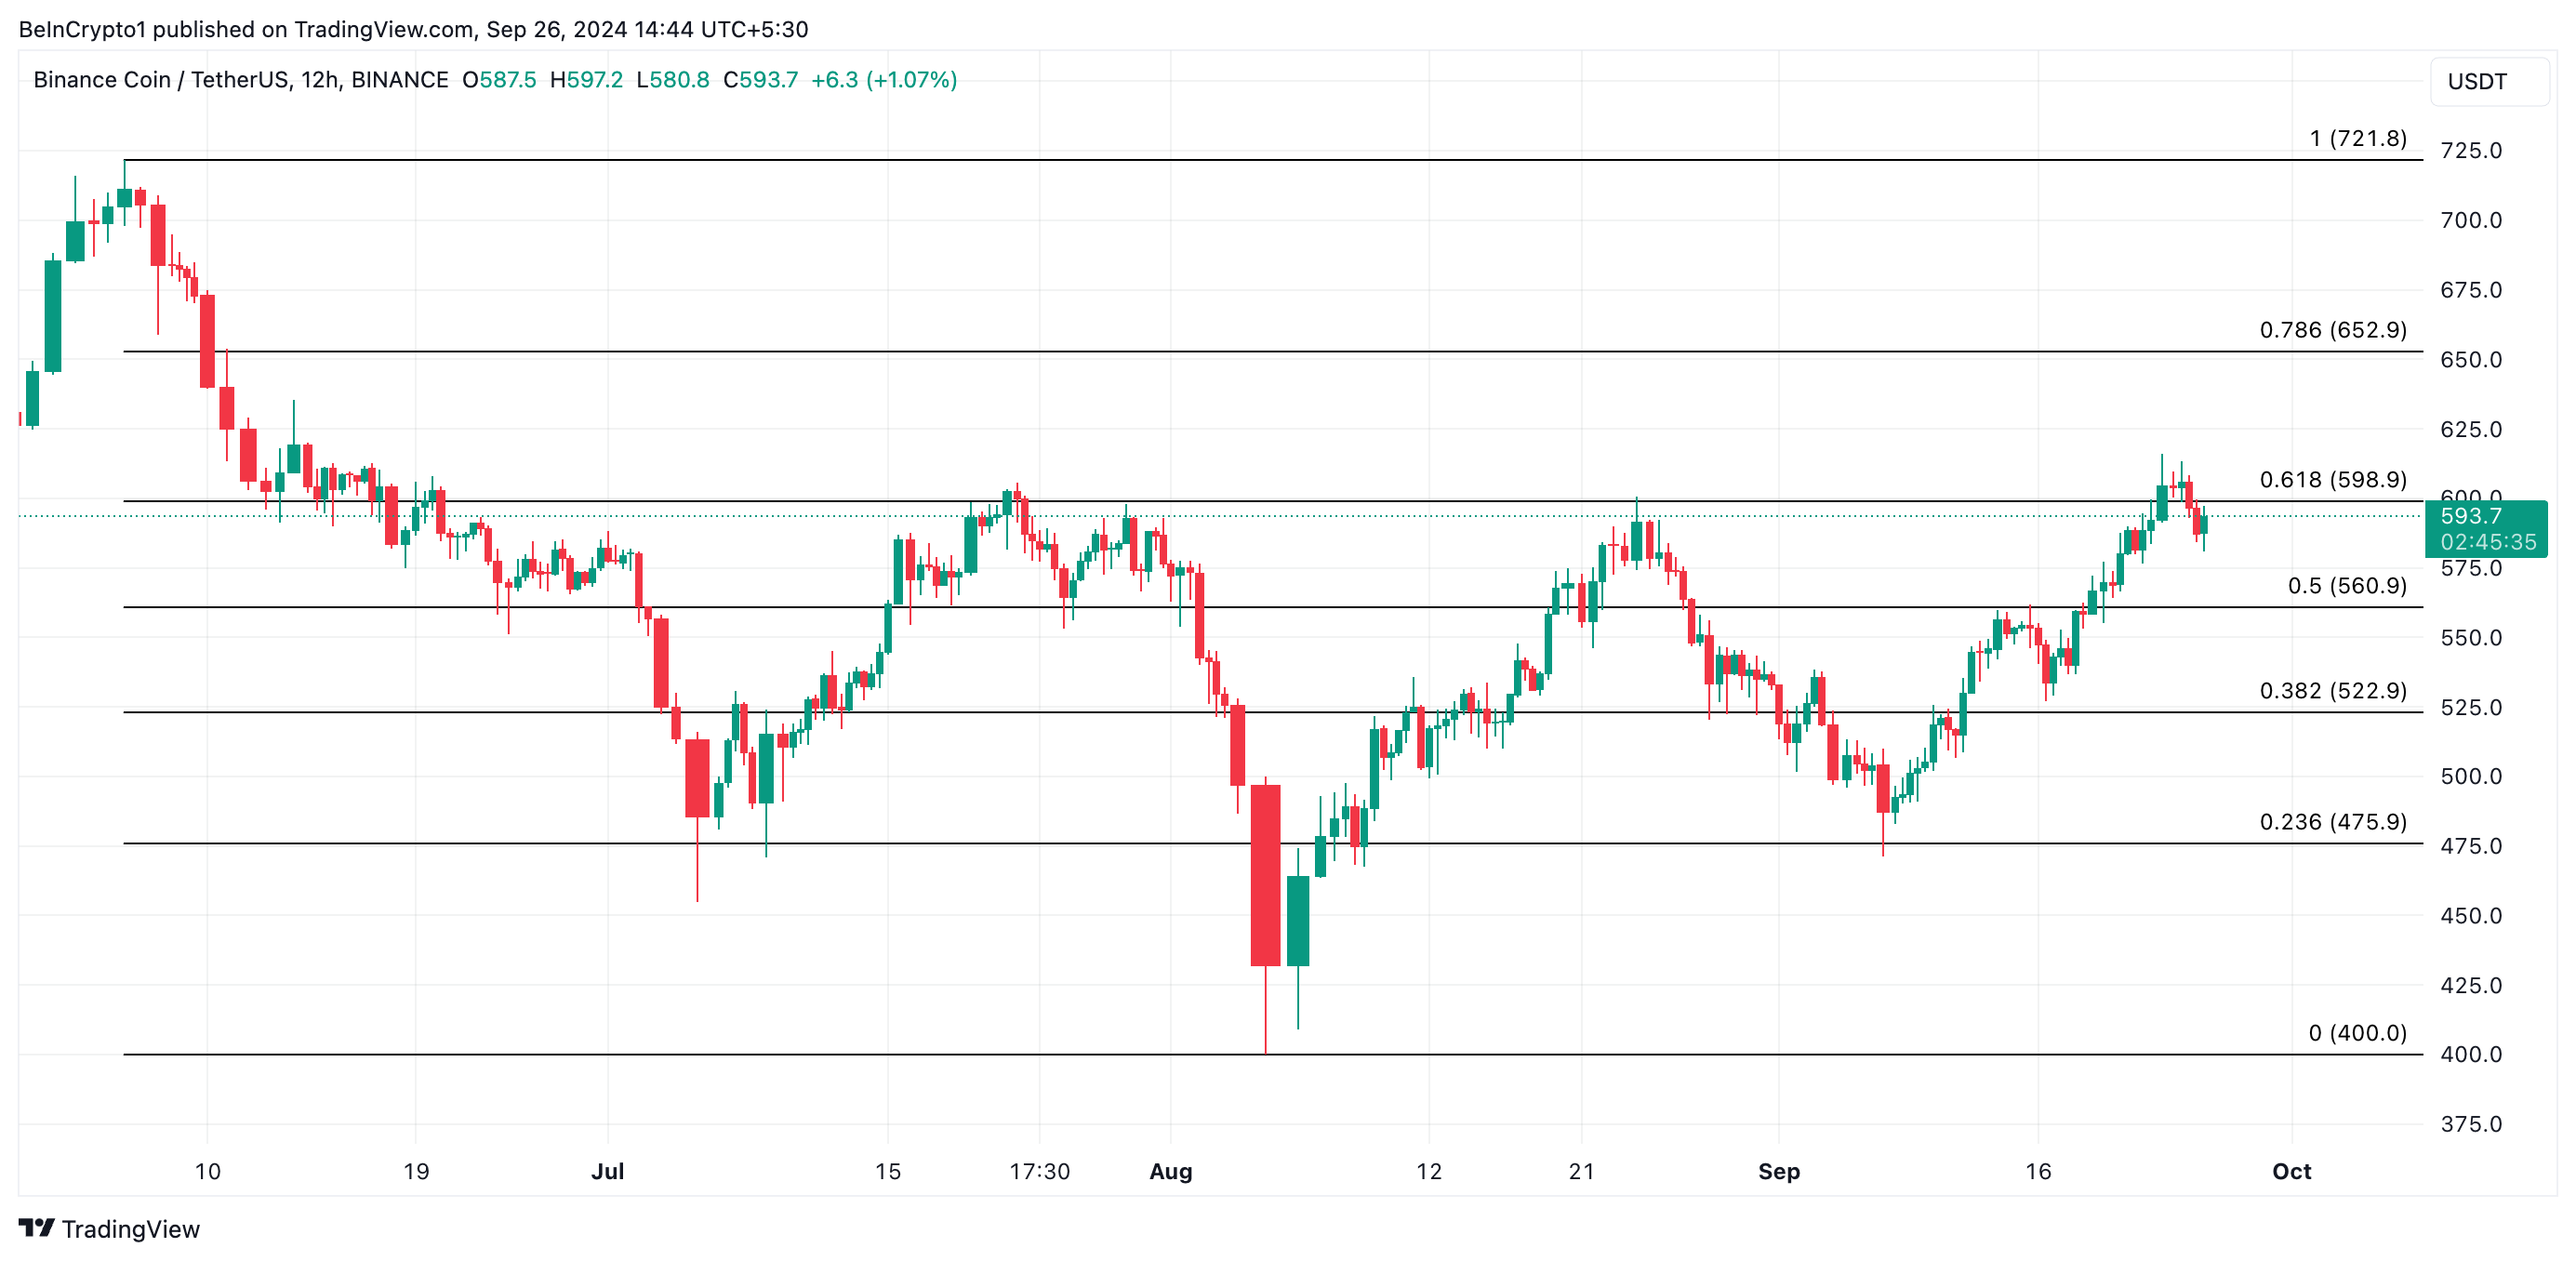Image resolution: width=2576 pixels, height=1261 pixels.
Task: Open the USDT currency selector
Action: click(x=2487, y=82)
